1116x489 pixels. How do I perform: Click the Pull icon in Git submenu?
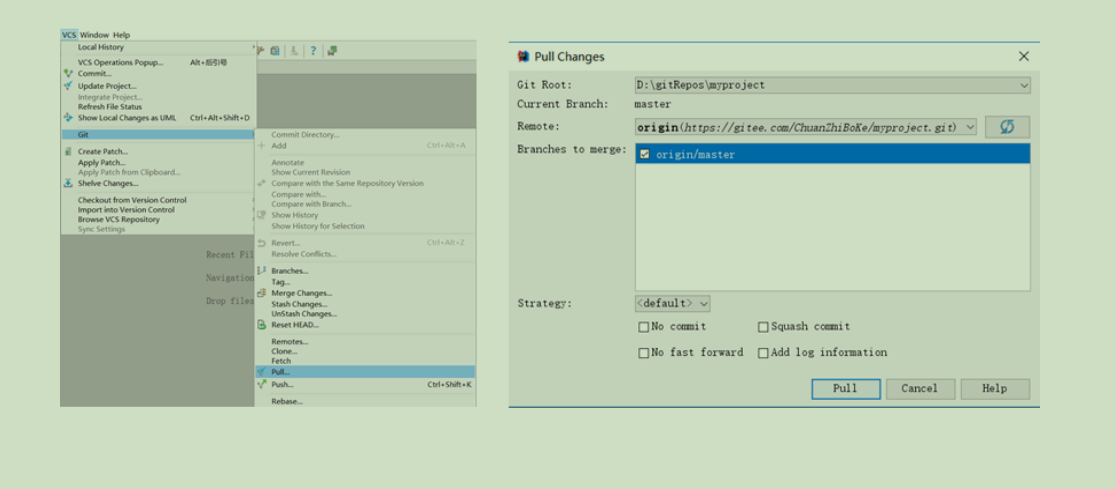[261, 372]
